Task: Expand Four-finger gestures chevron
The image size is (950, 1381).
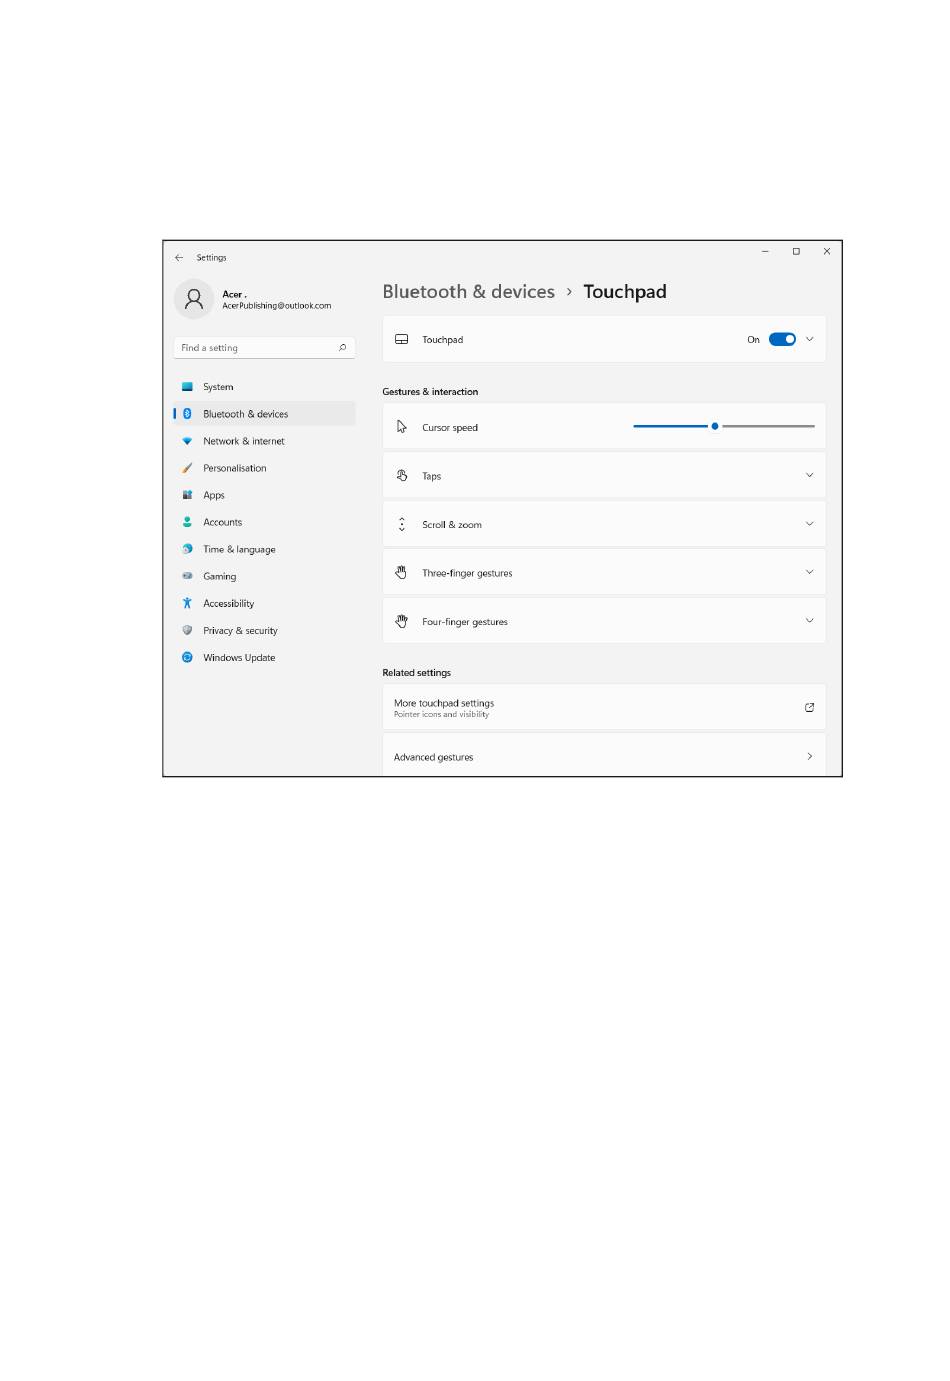Action: click(810, 620)
